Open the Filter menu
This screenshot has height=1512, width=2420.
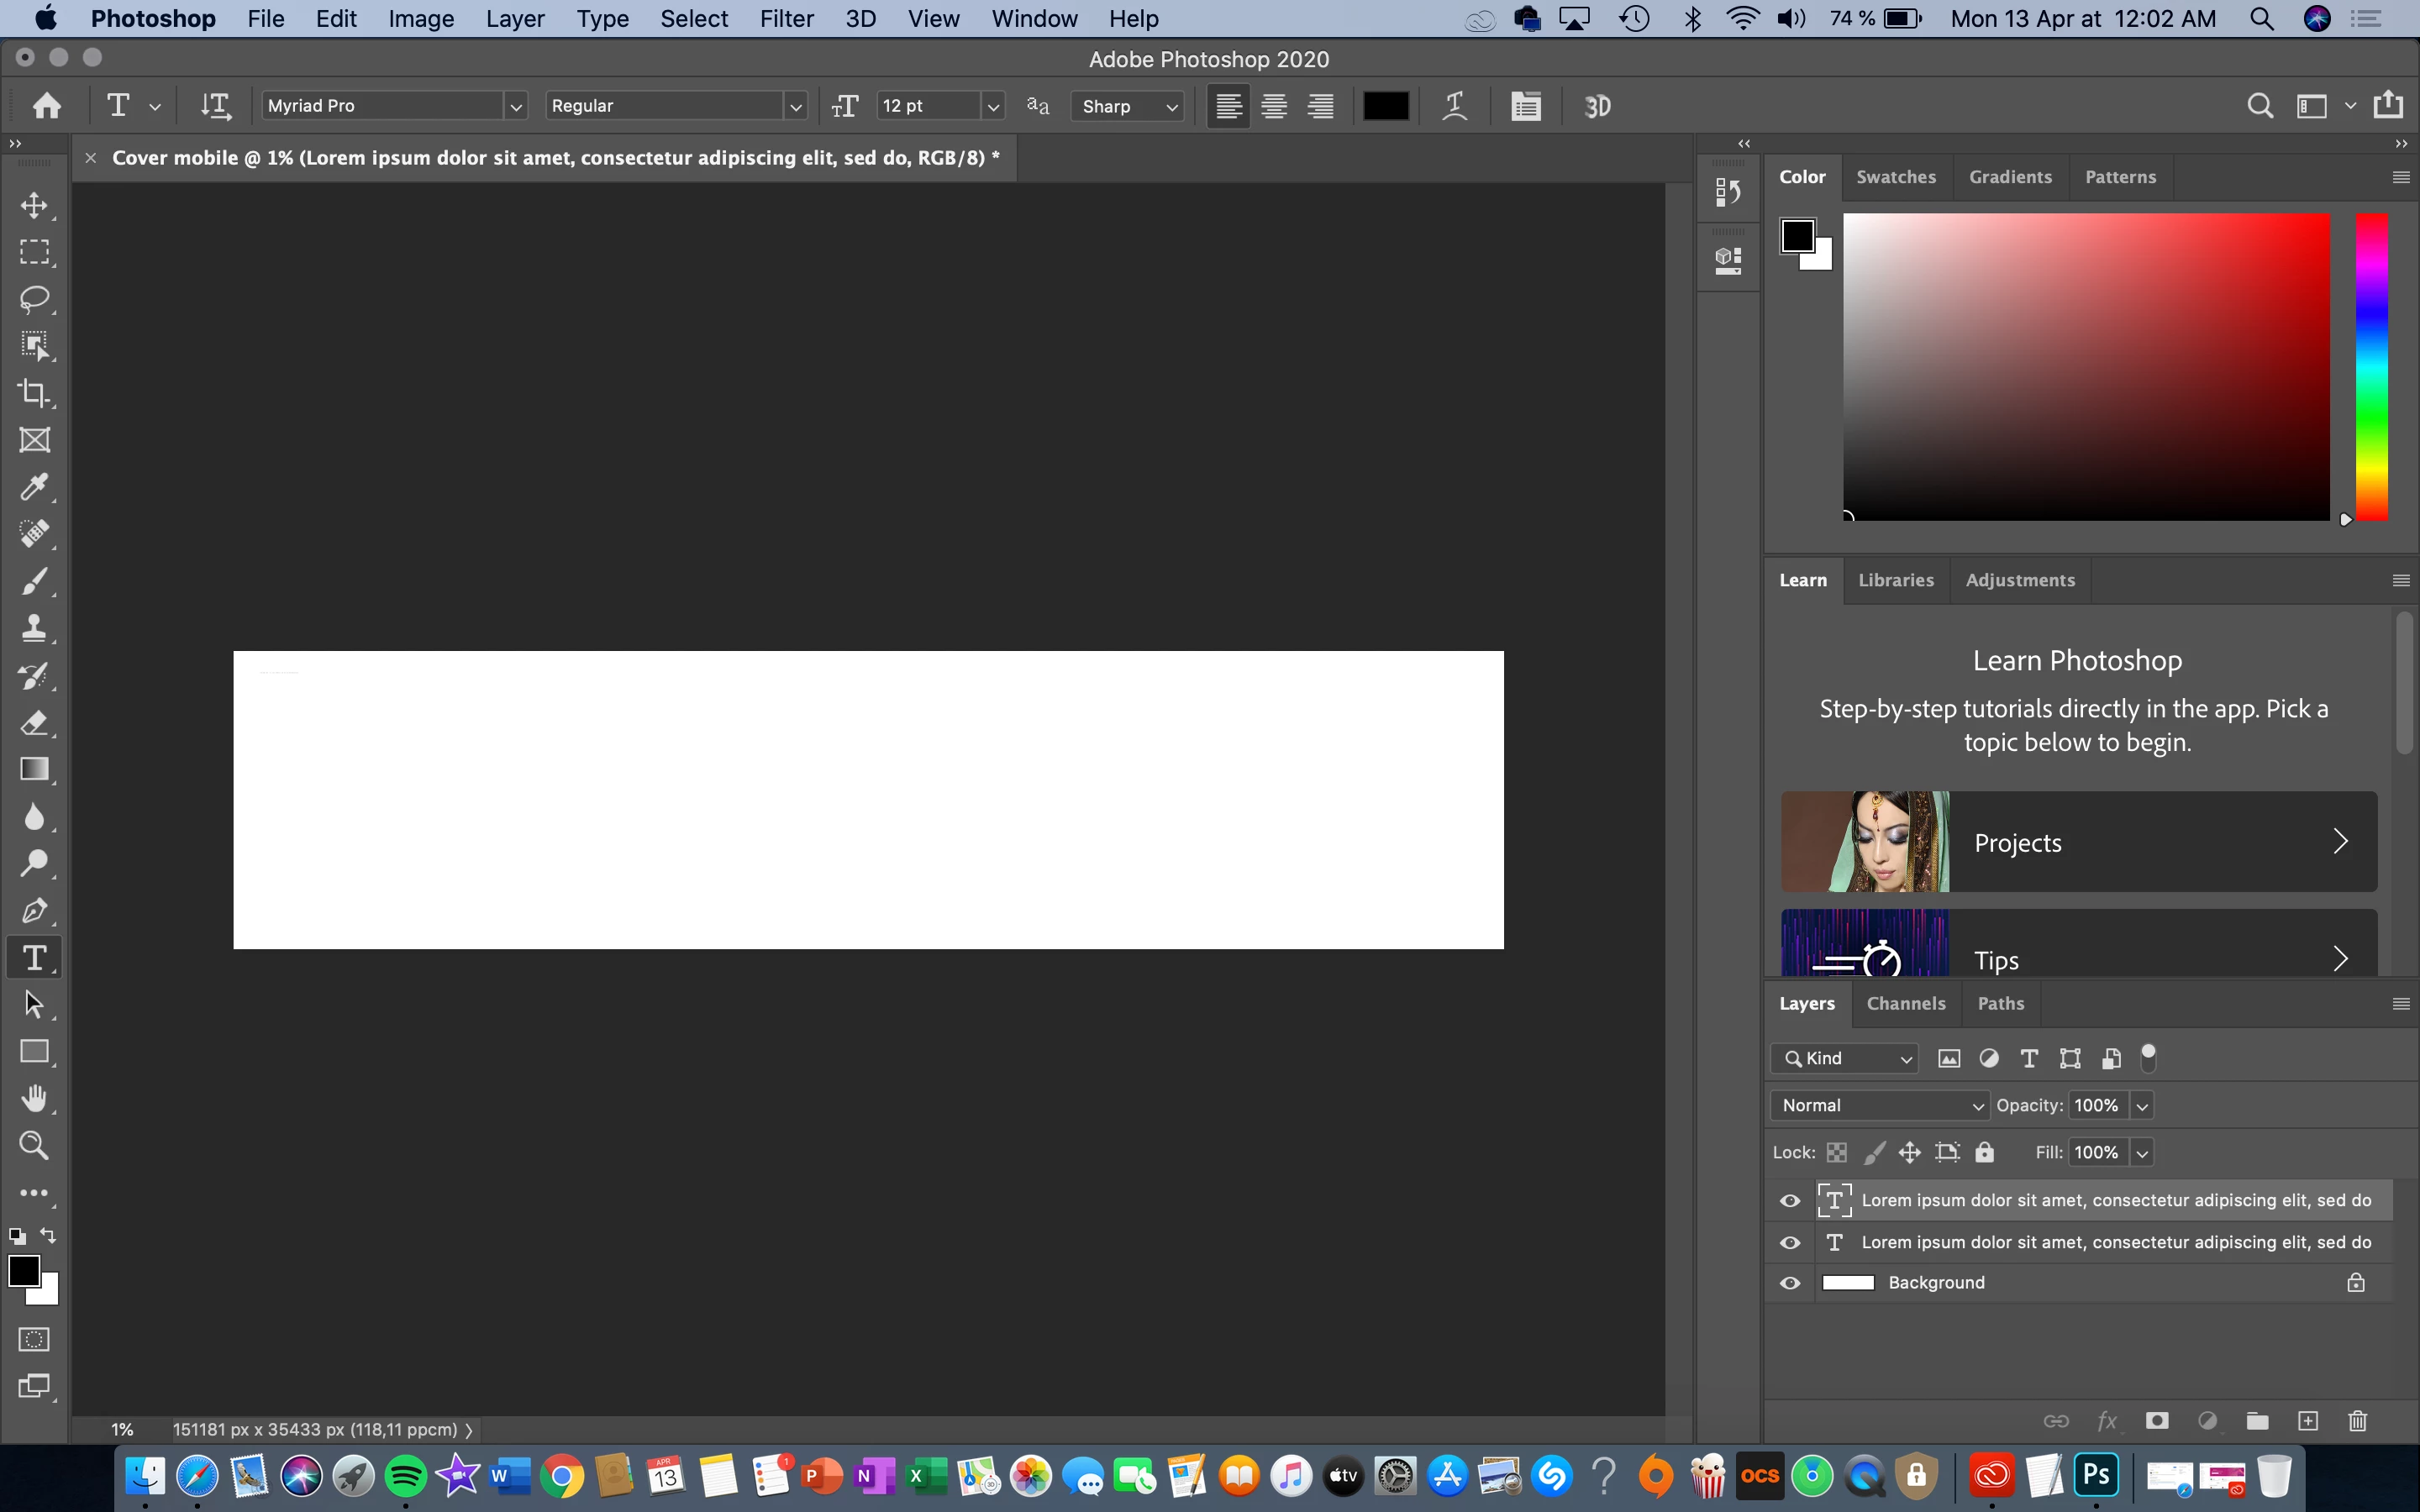[786, 19]
